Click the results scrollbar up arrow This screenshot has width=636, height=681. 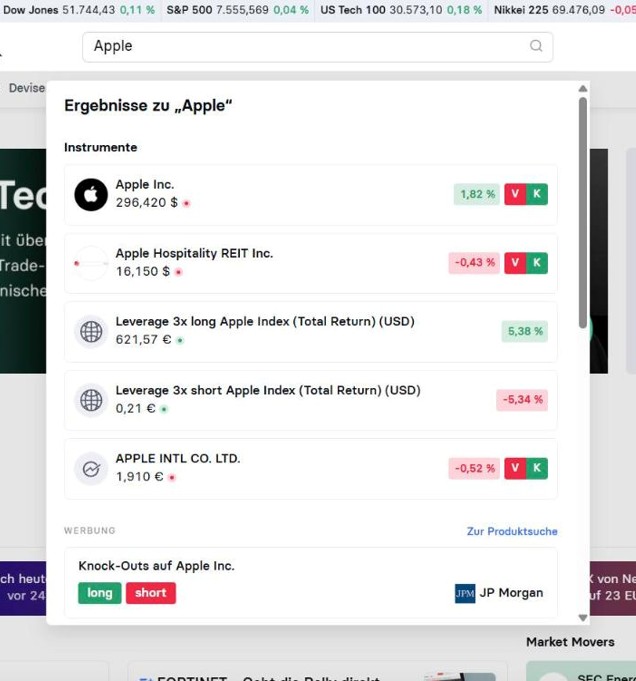point(583,89)
